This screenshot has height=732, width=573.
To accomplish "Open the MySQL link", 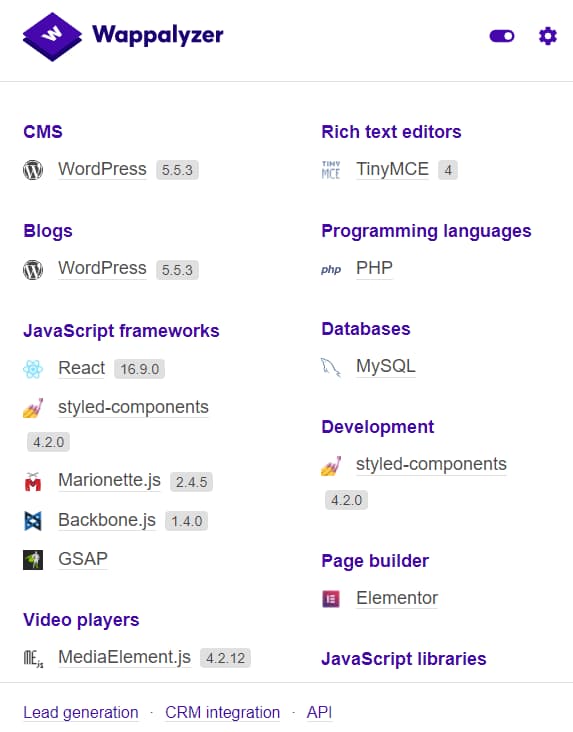I will click(386, 366).
